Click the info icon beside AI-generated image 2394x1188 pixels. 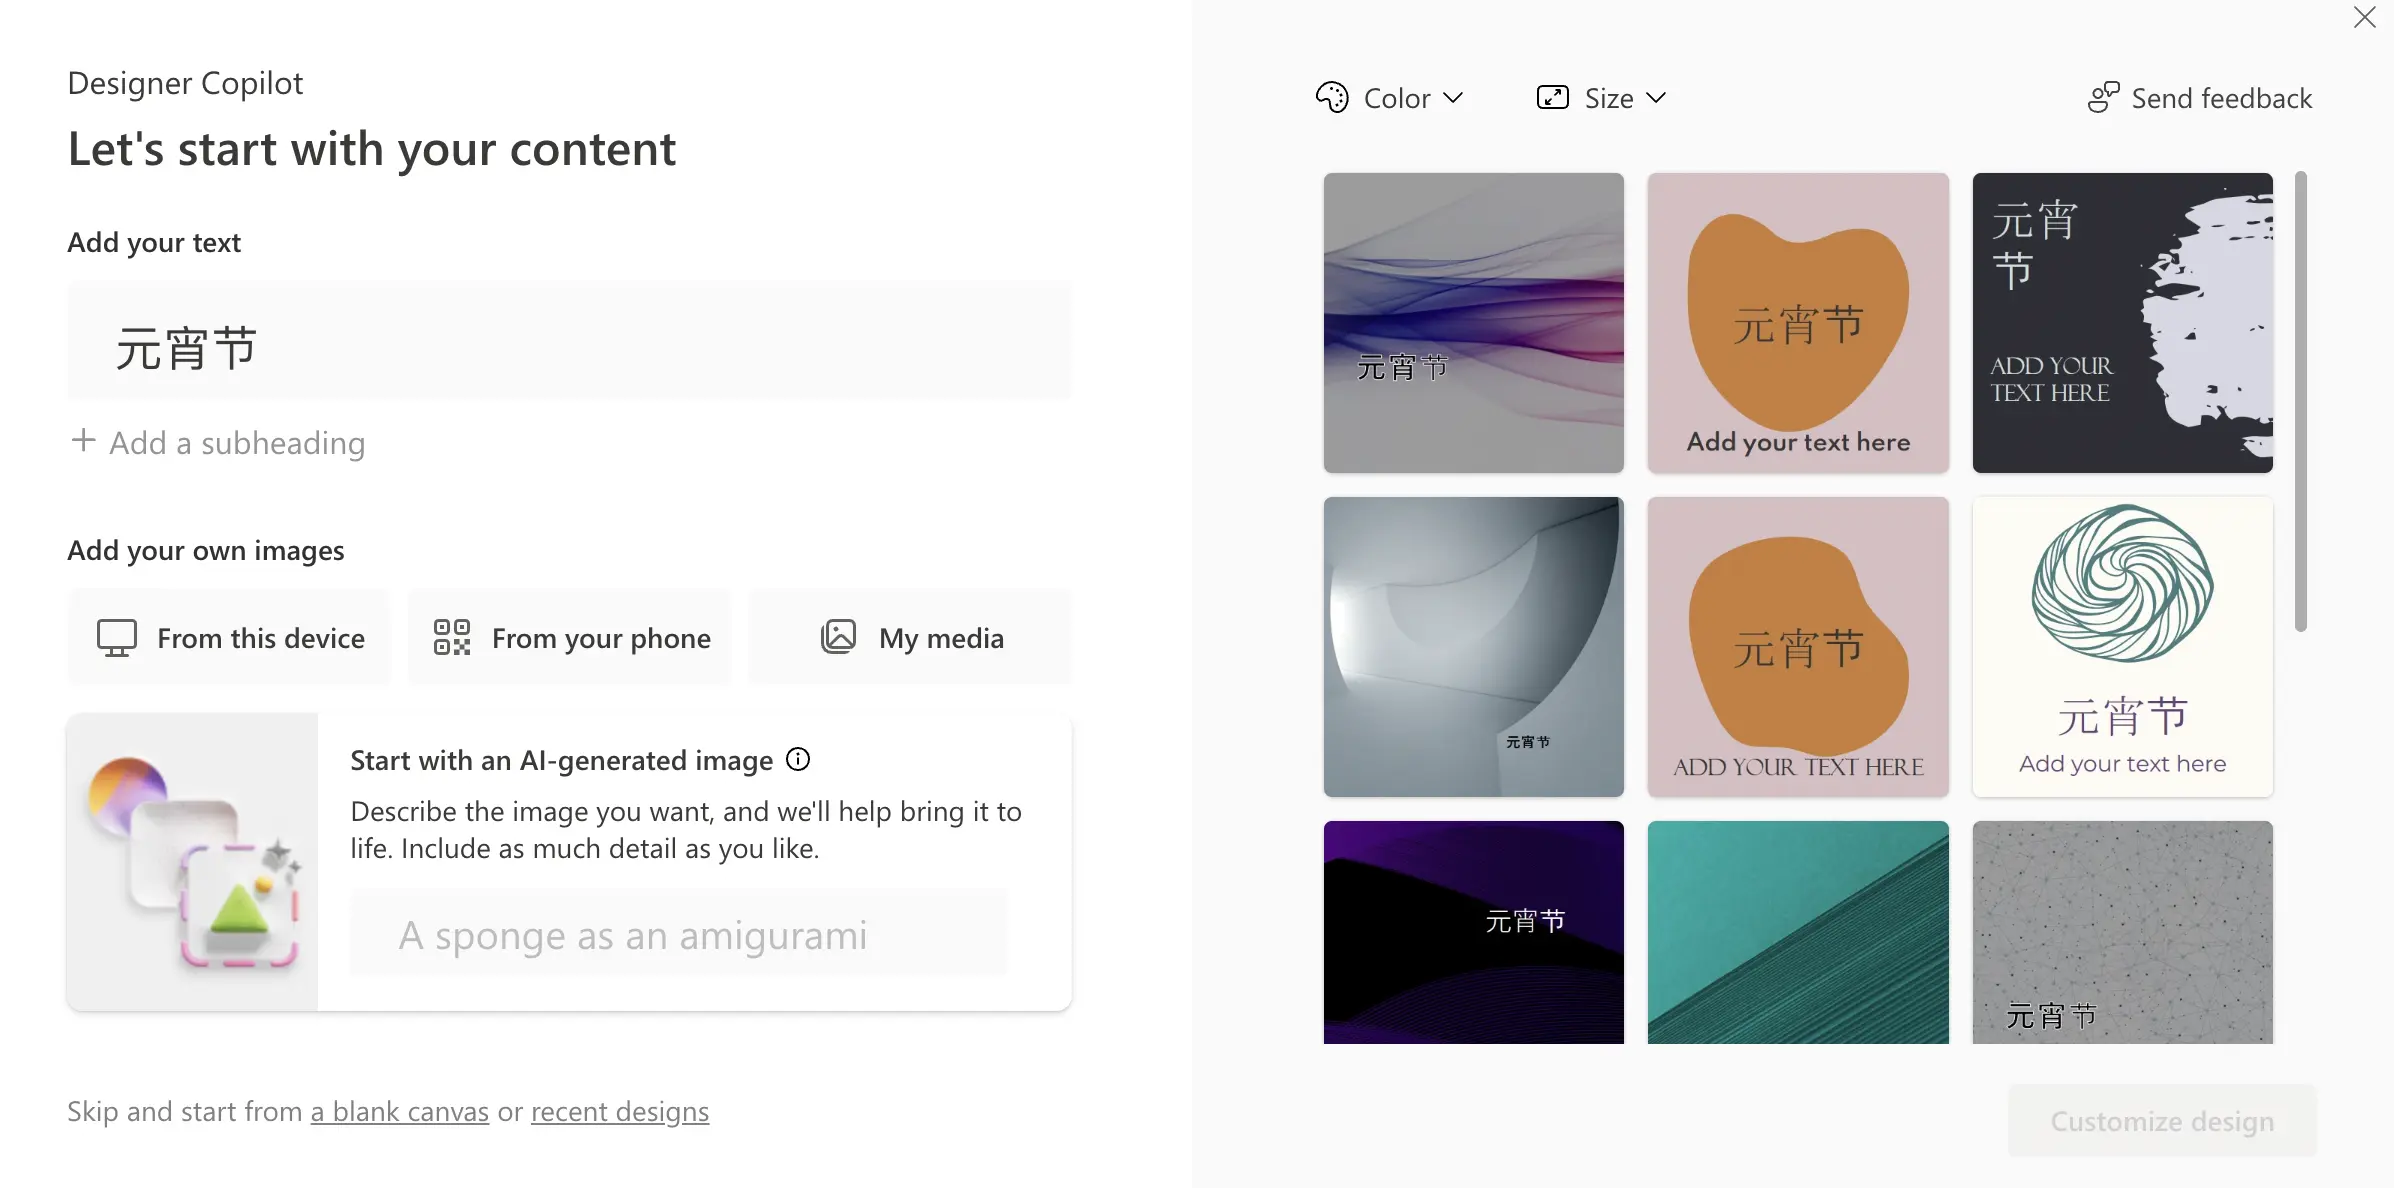click(798, 760)
